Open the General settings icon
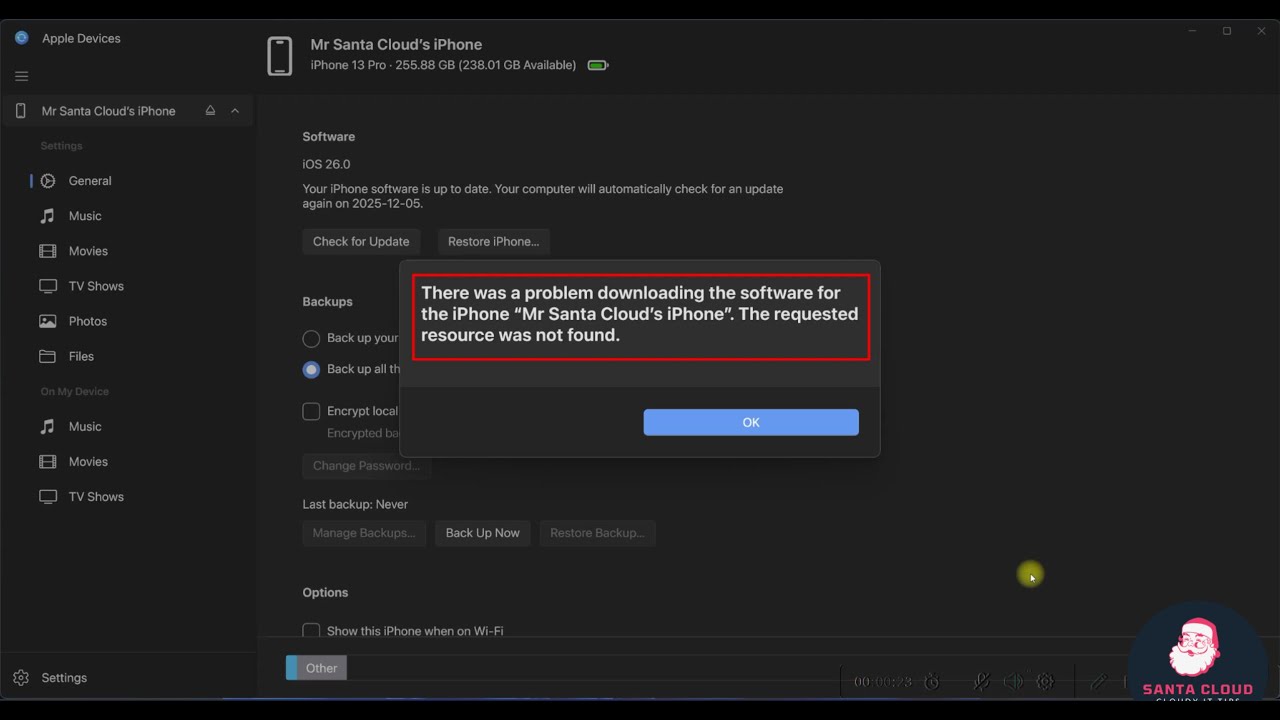 pos(47,181)
